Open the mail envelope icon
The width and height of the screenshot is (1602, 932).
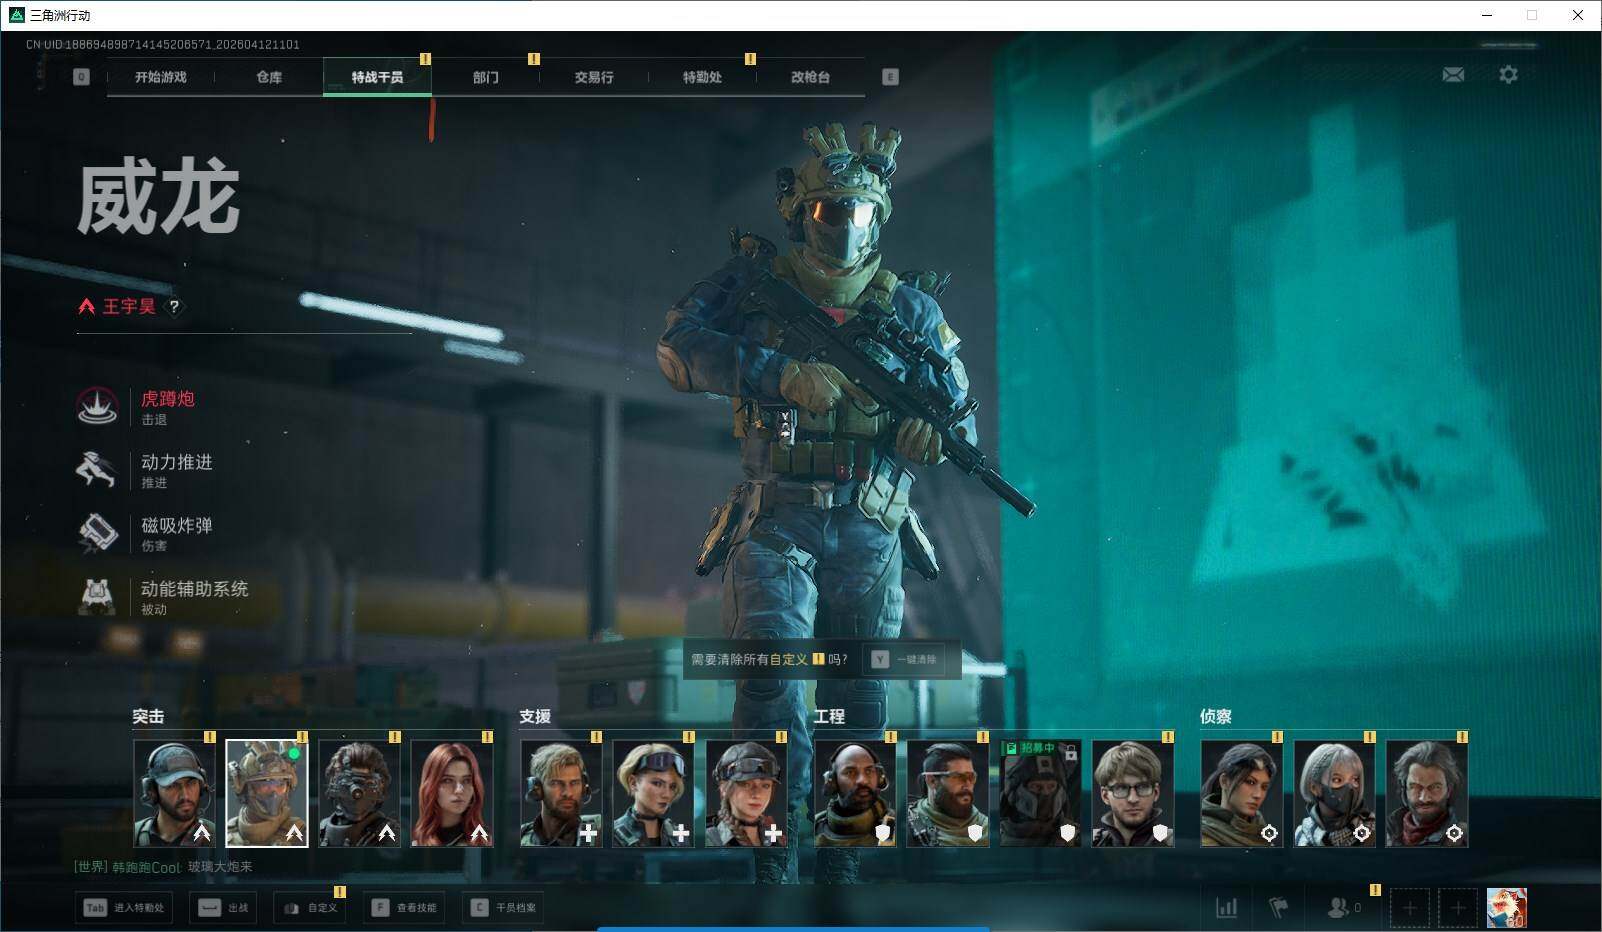point(1453,75)
